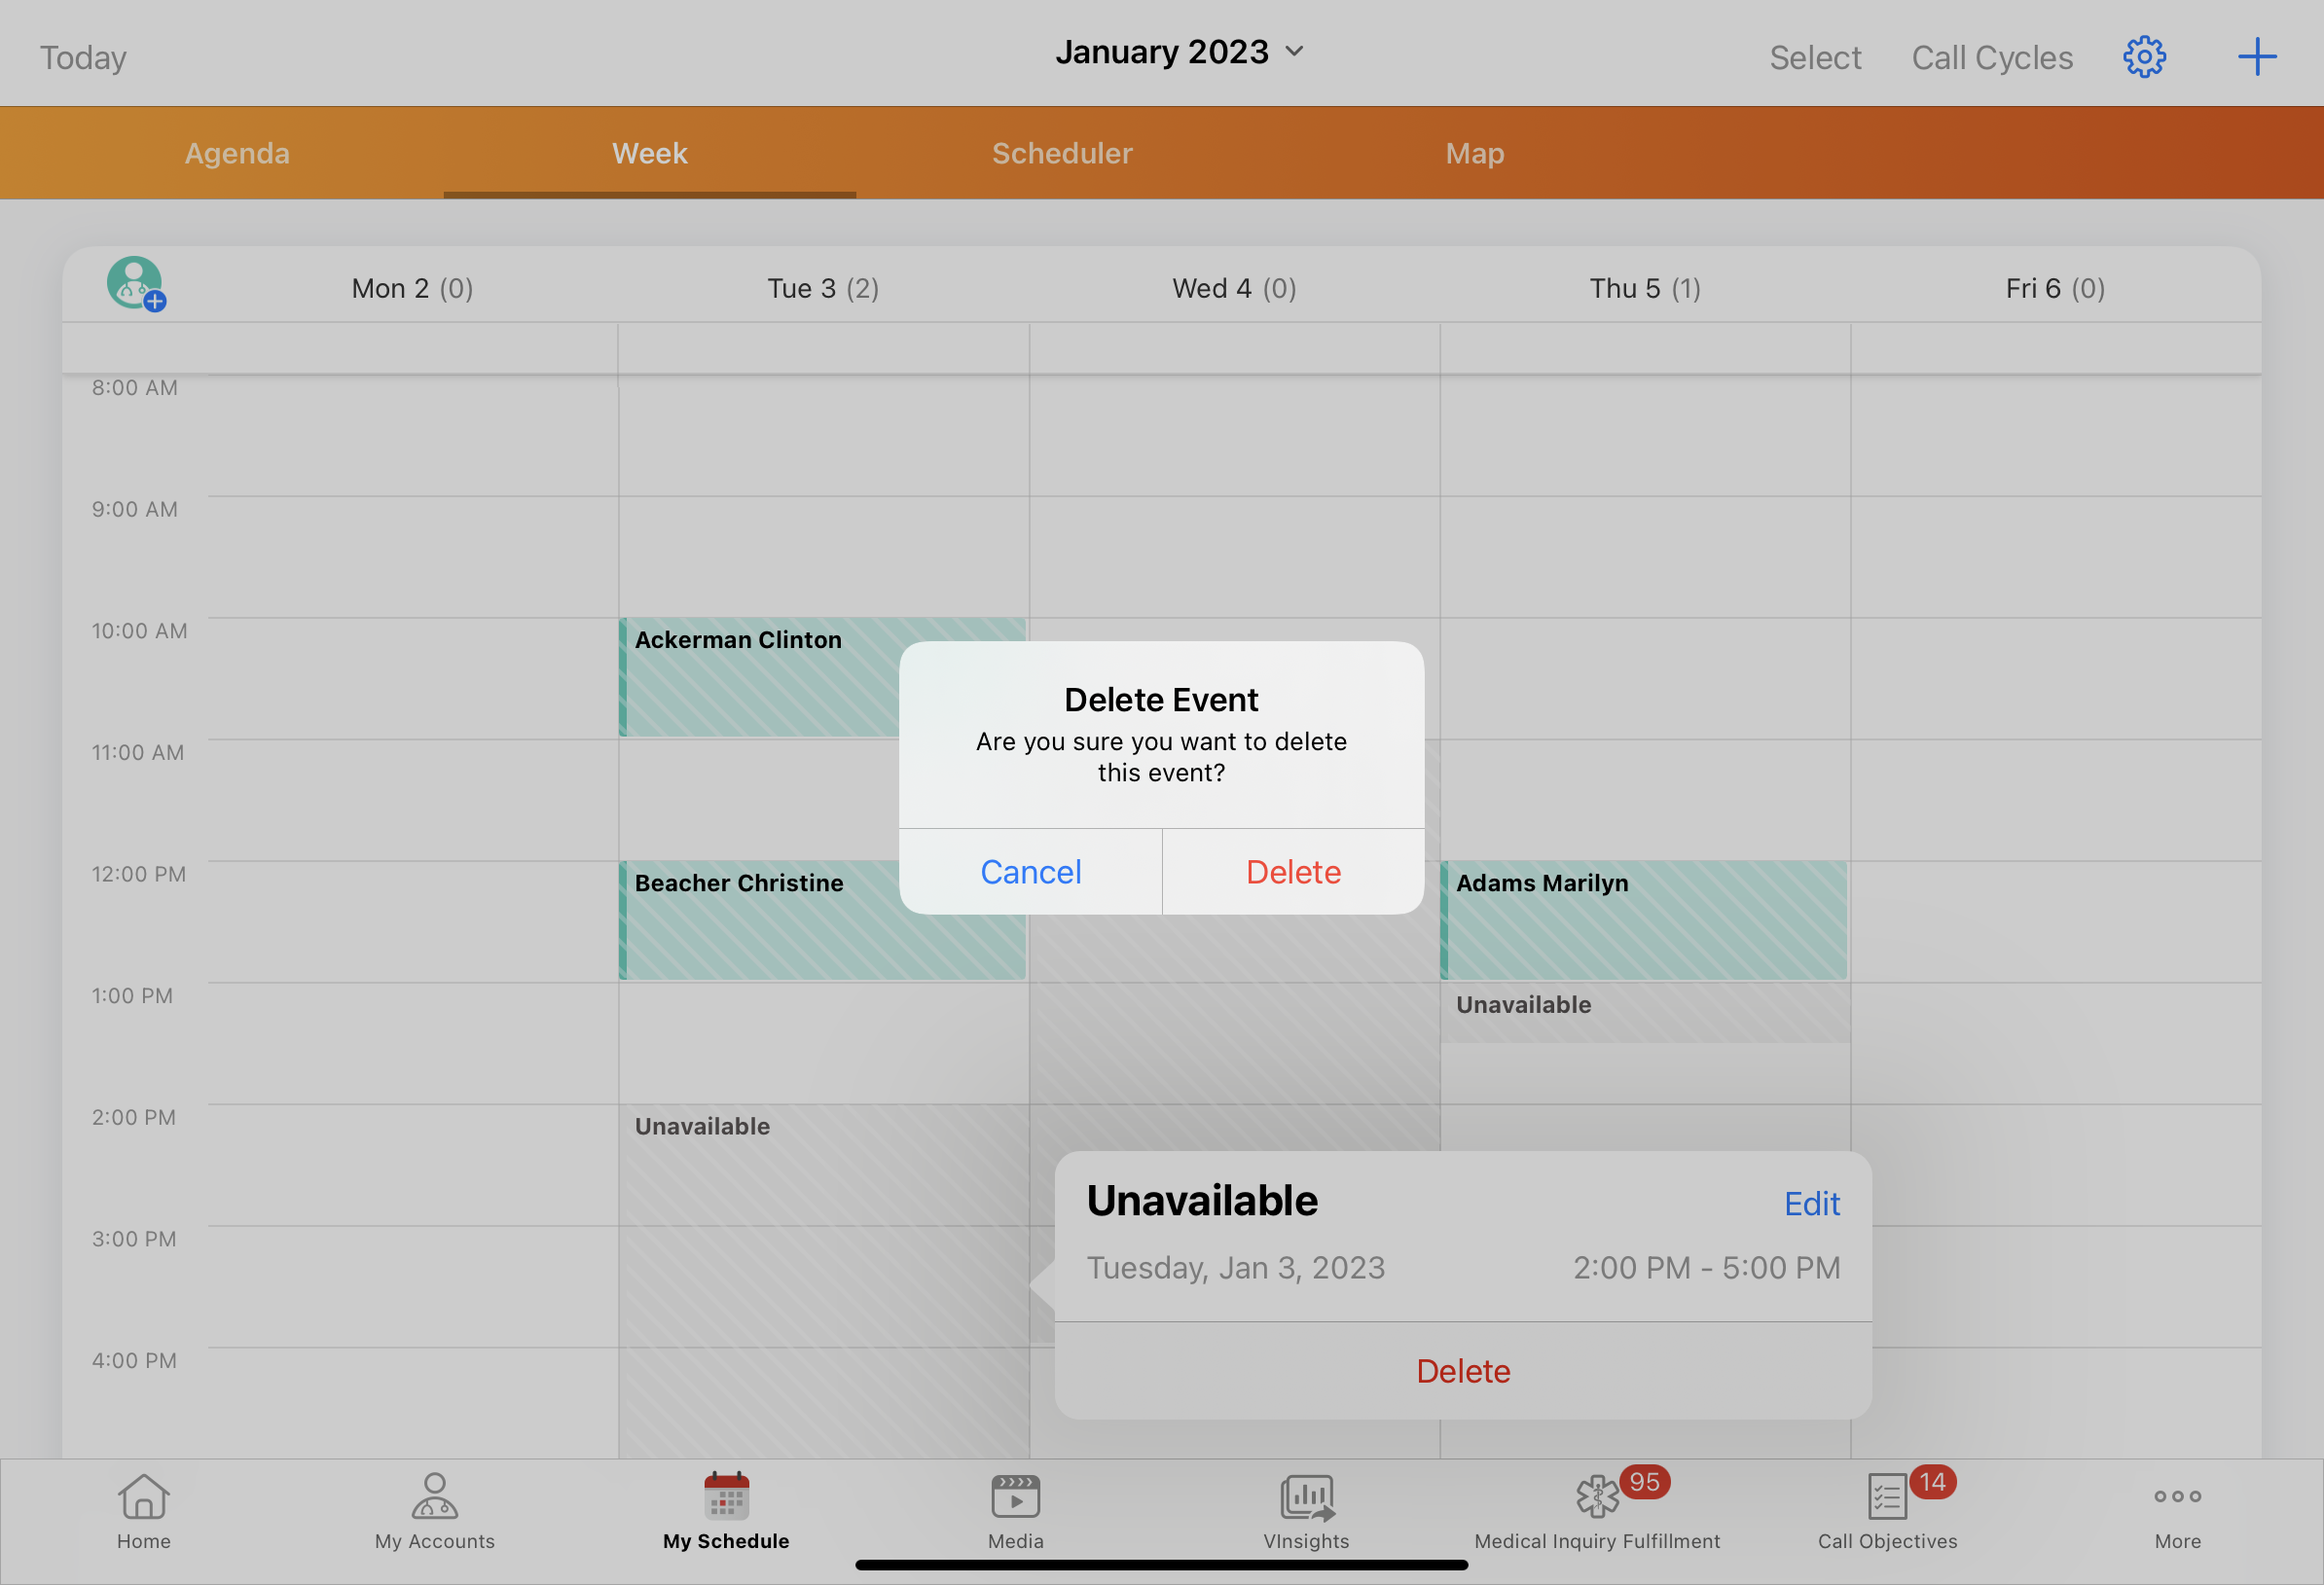Confirm Delete in Delete Event dialog
This screenshot has height=1585, width=2324.
pyautogui.click(x=1293, y=872)
